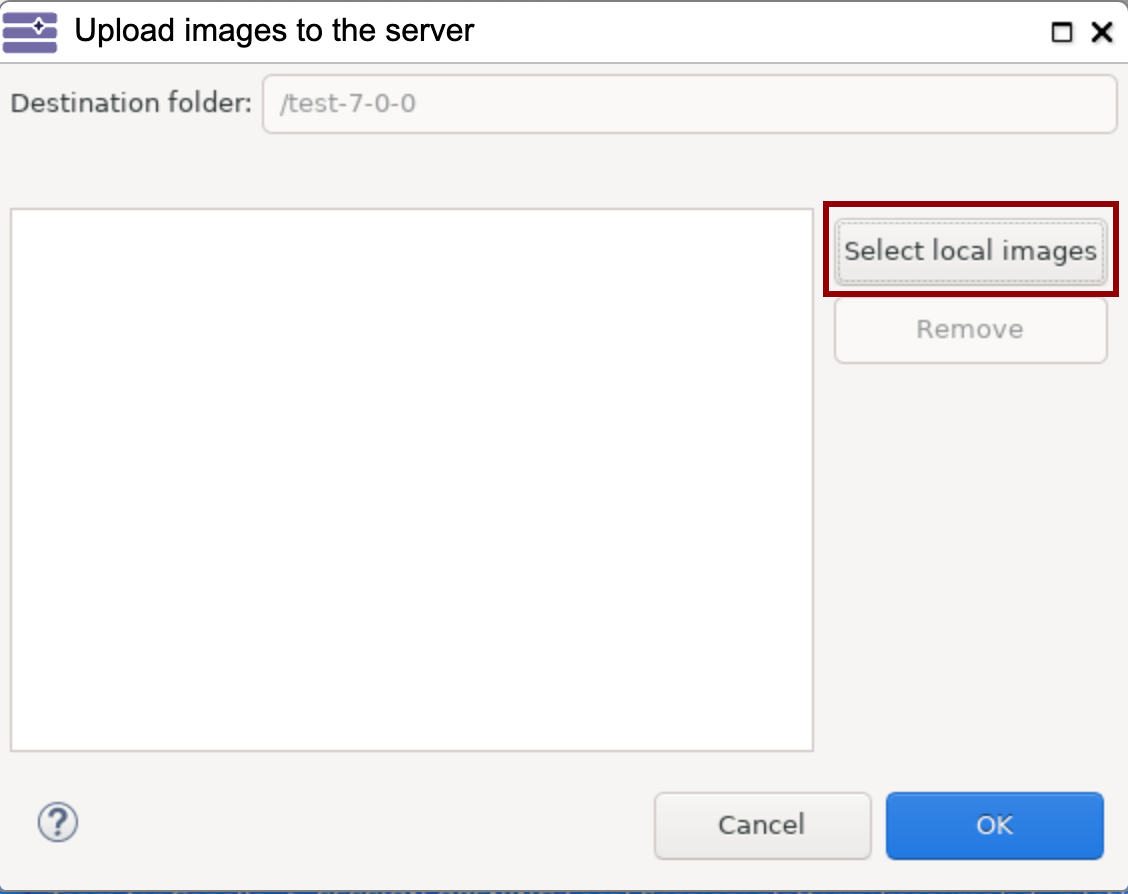Maximize the Upload images dialog

(x=1061, y=32)
